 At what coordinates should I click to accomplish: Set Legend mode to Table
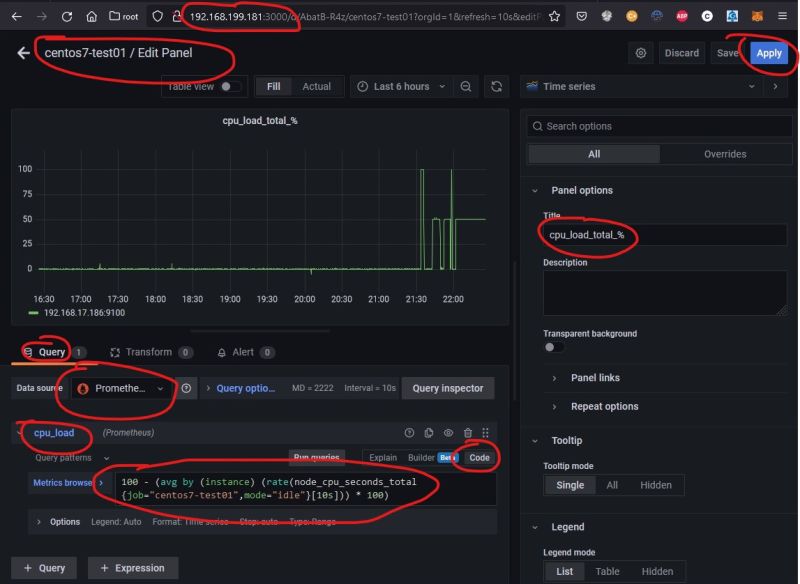(x=607, y=572)
